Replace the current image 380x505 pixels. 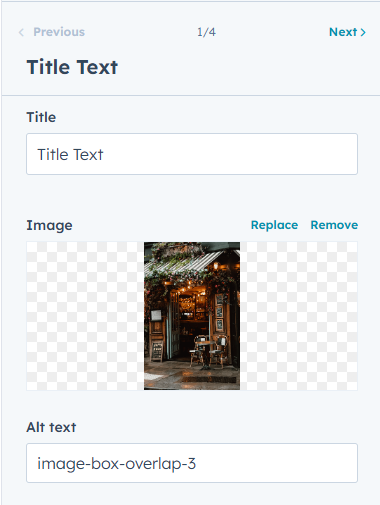point(274,225)
